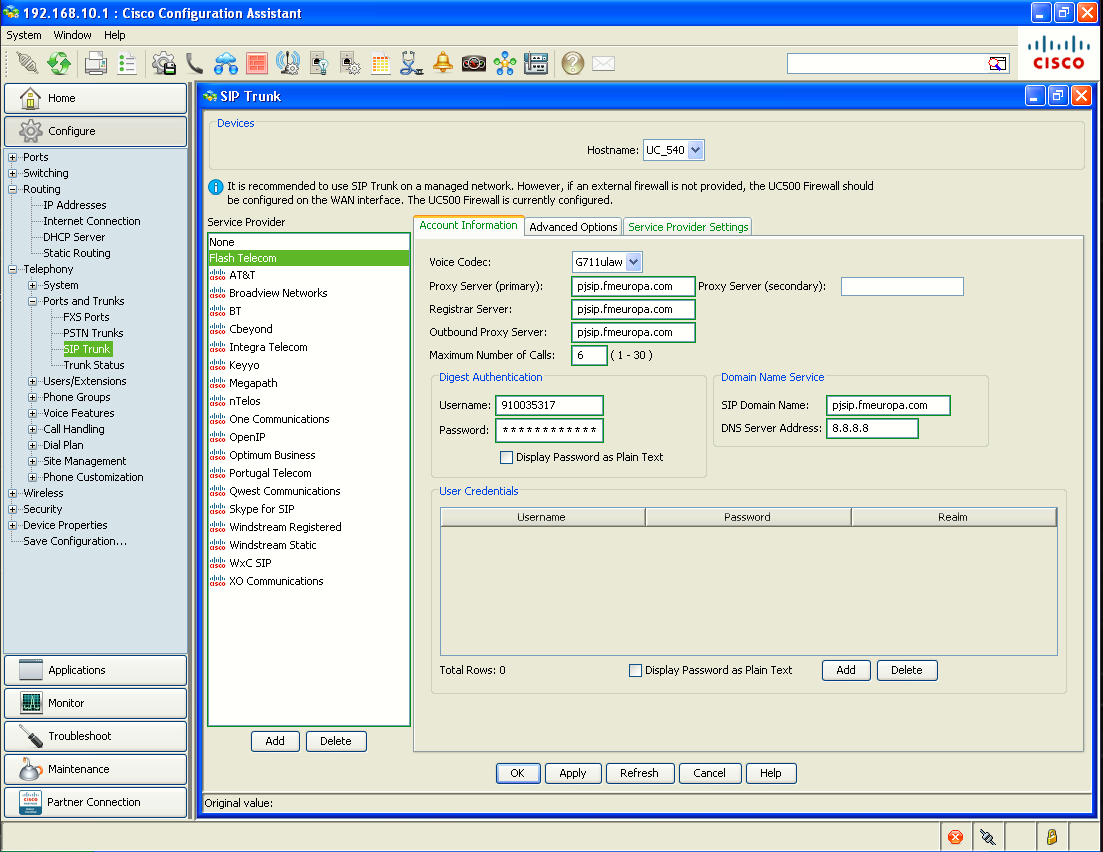1103x852 pixels.
Task: Click the blue cloud network toolbar icon
Action: 226,63
